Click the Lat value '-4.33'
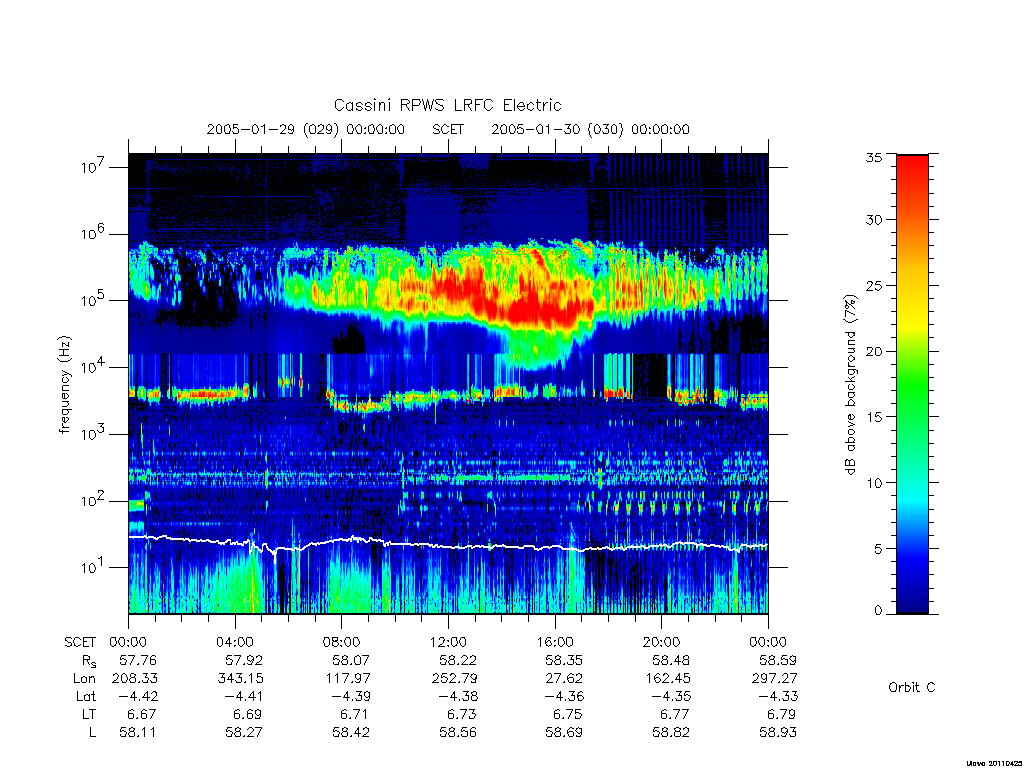Screen dimensions: 1024x768 click(778, 696)
